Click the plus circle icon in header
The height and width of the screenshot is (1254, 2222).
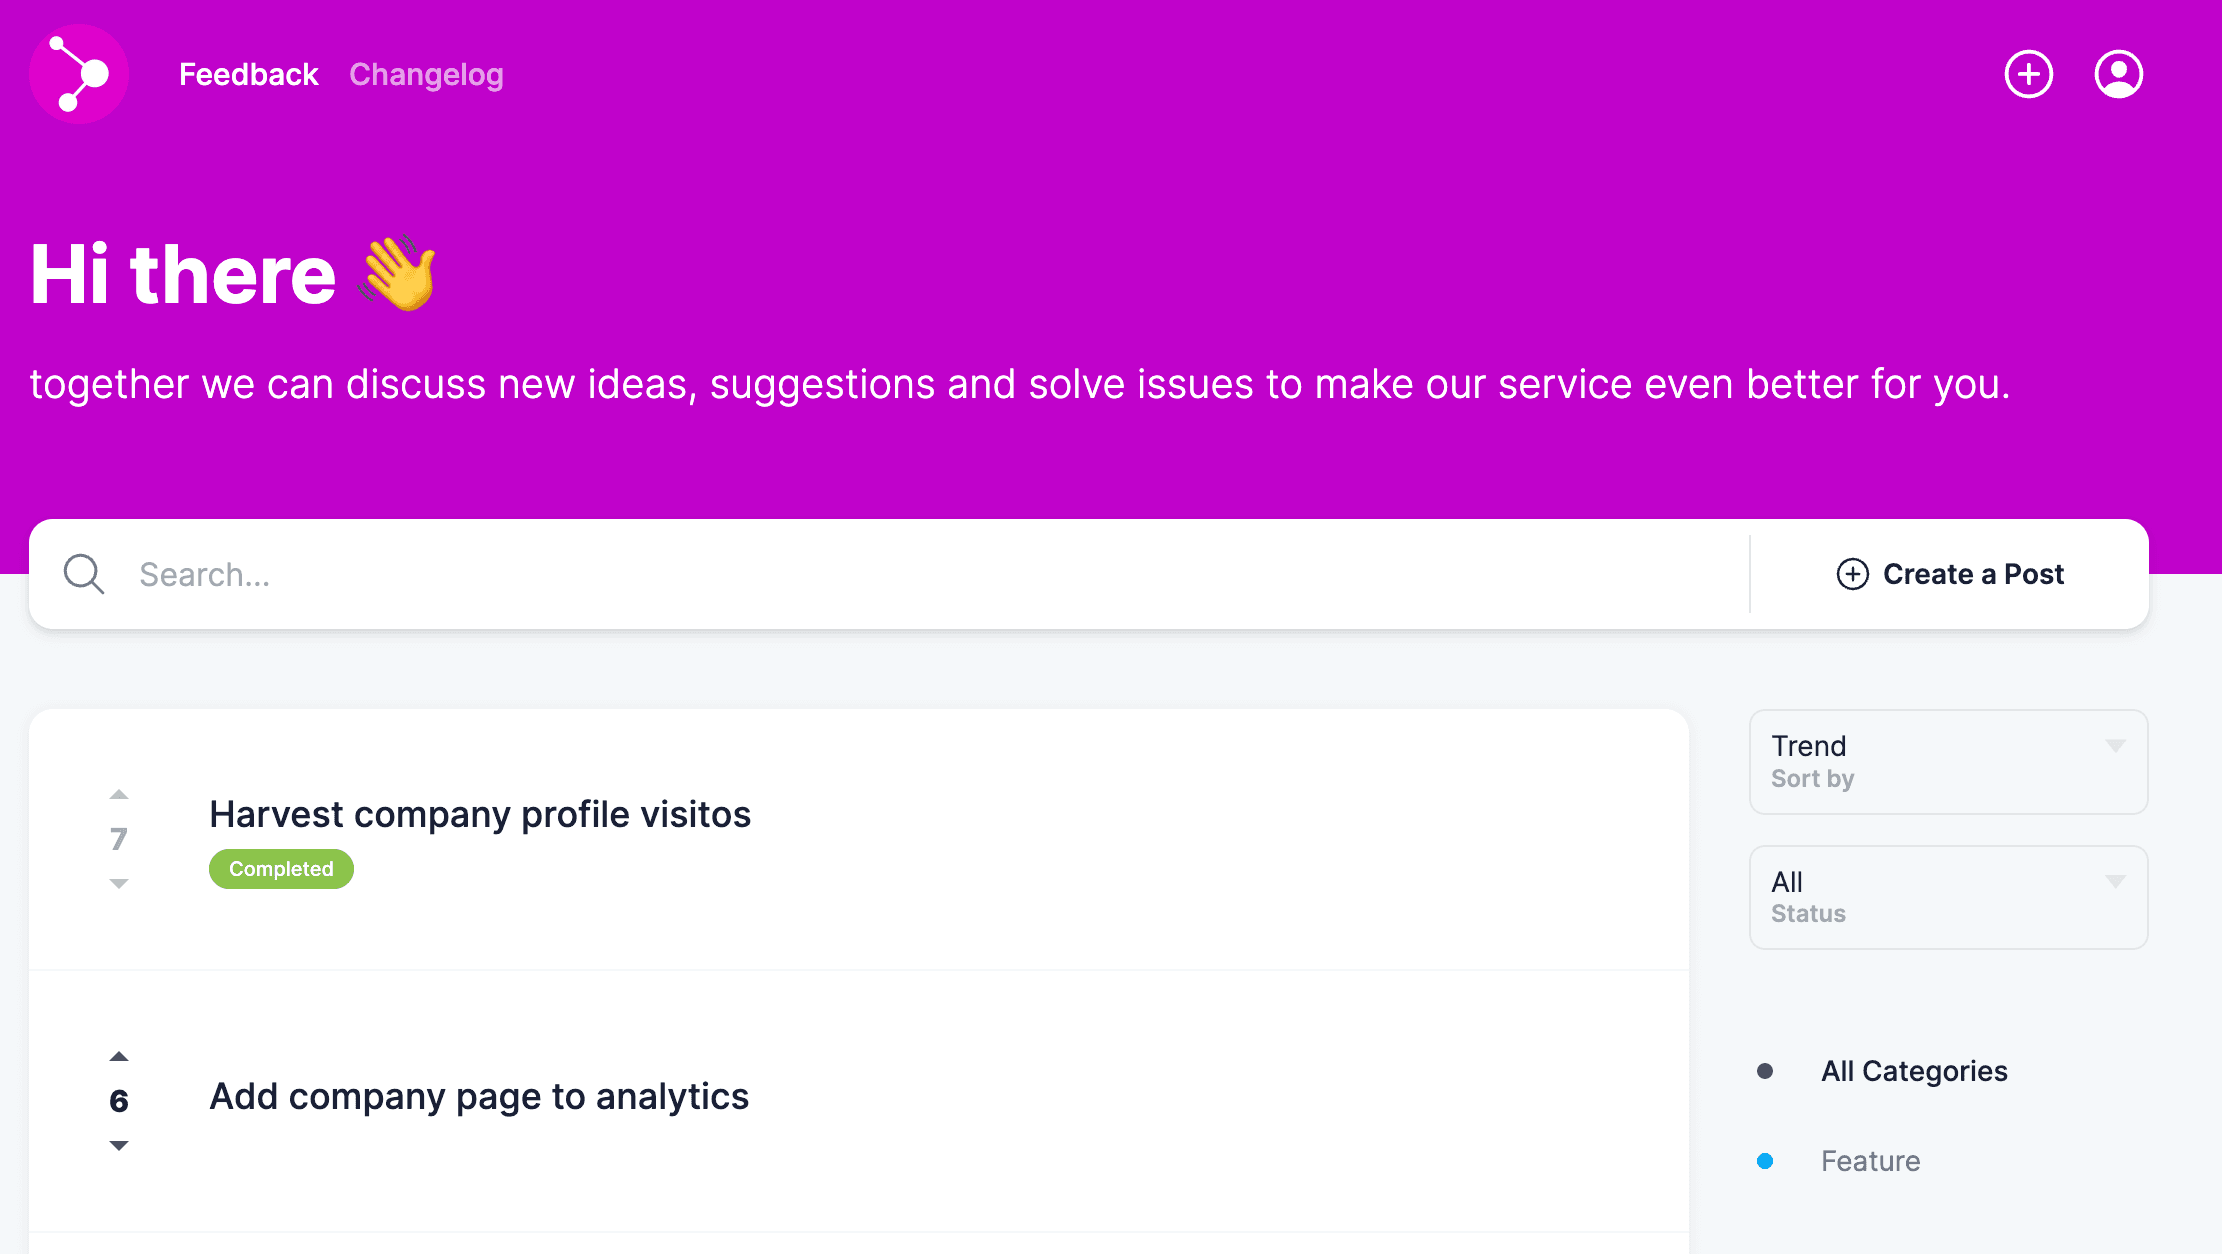(x=2028, y=74)
